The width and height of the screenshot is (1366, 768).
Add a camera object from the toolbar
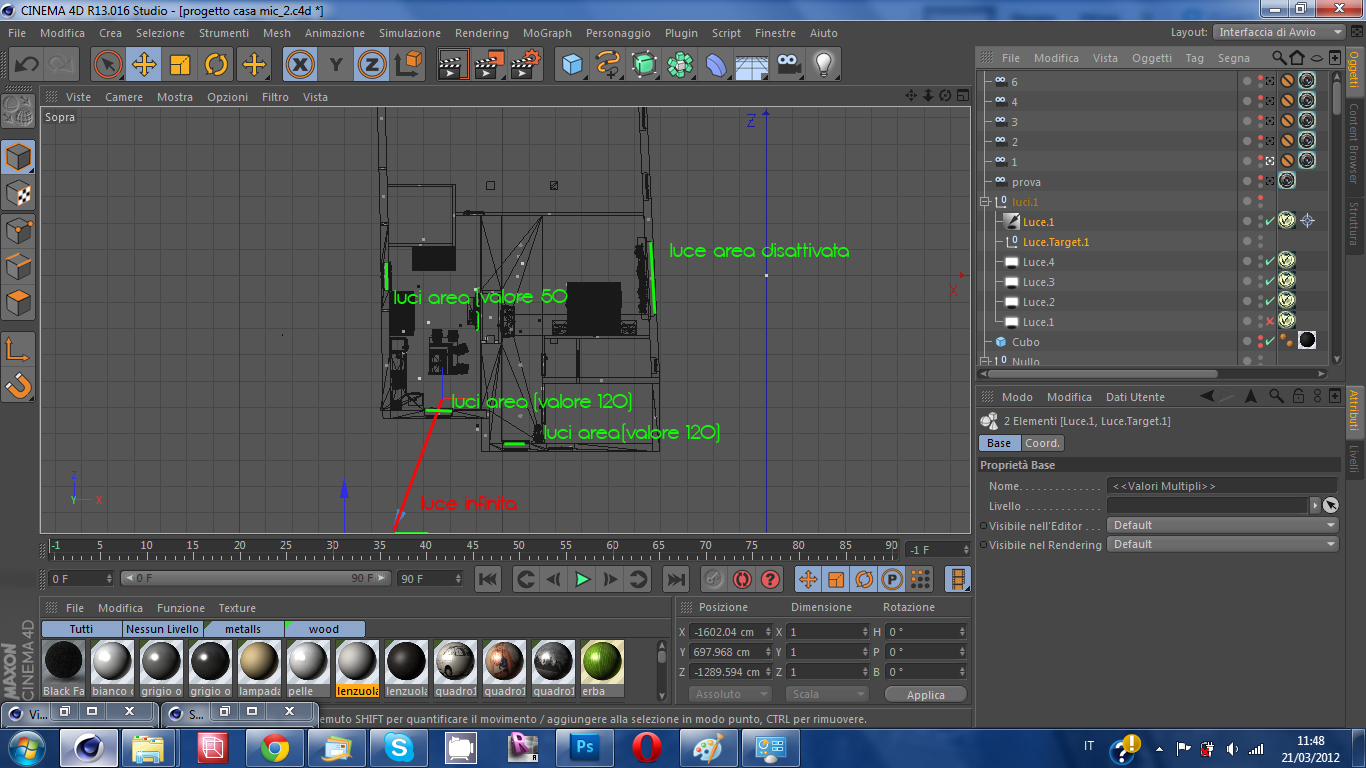click(788, 66)
